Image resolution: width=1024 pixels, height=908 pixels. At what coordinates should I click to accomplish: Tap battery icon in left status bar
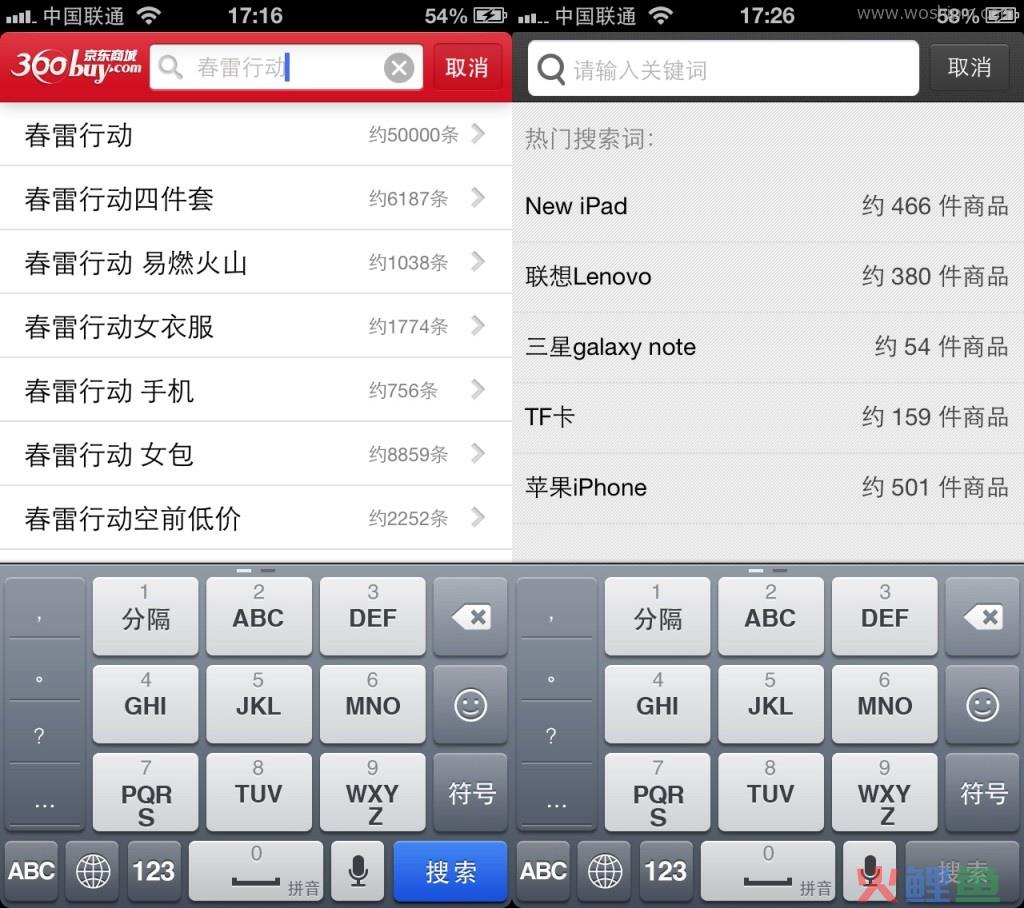[x=490, y=15]
